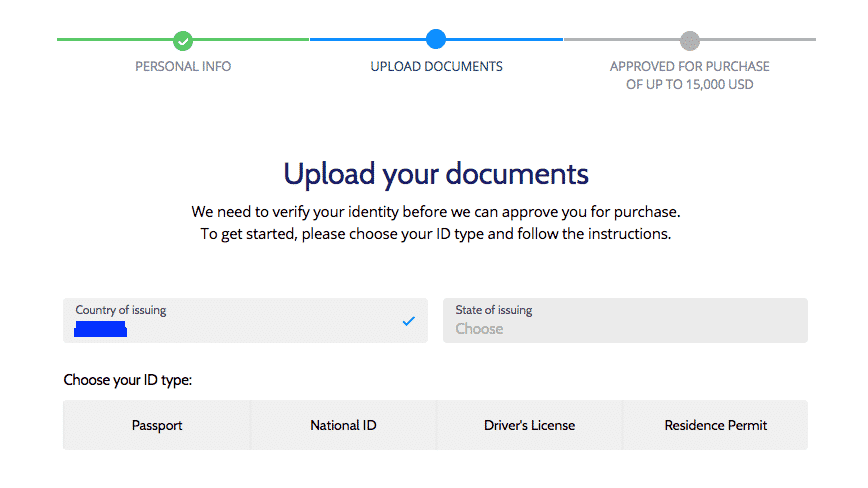868x488 pixels.
Task: Click the blue checkmark in Country field
Action: click(409, 321)
